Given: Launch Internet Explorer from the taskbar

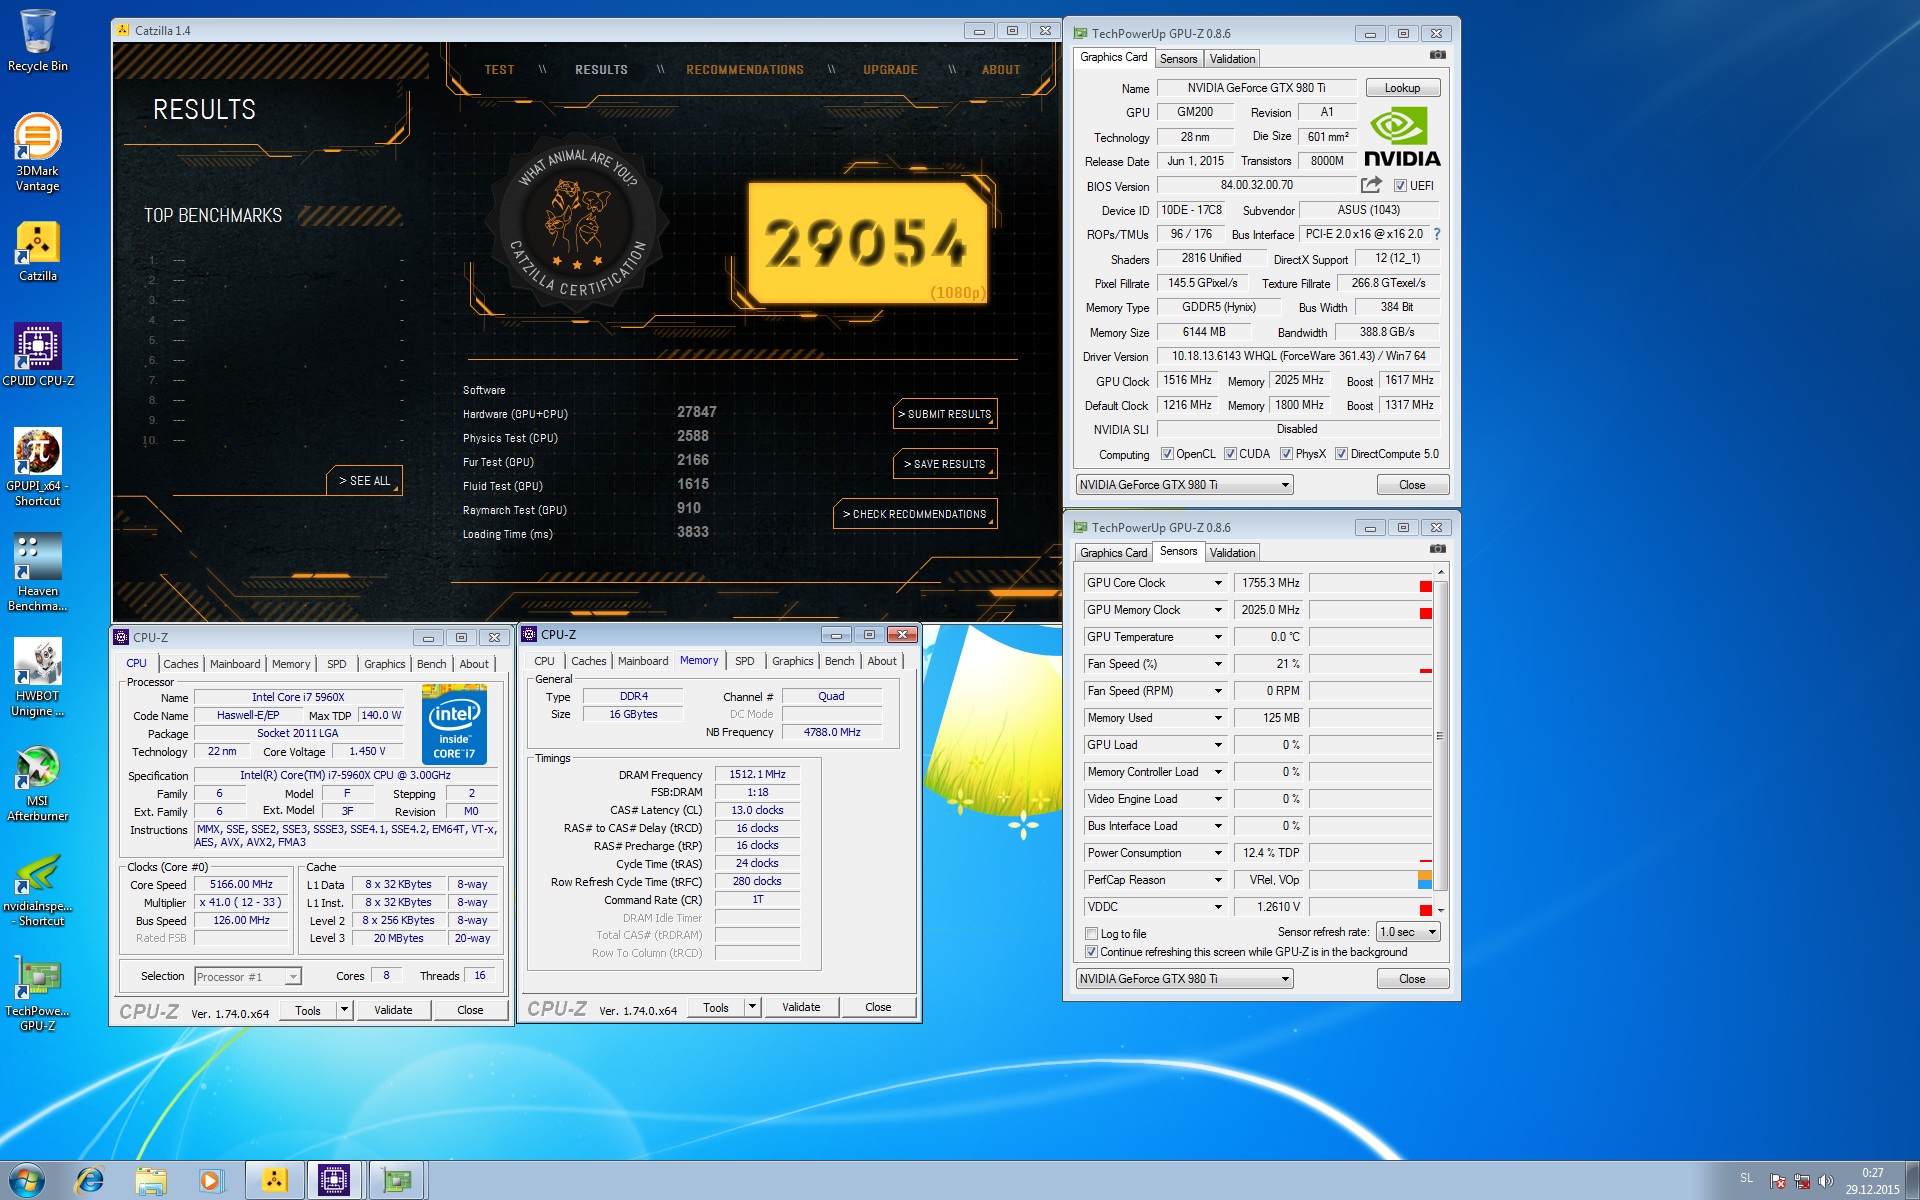Looking at the screenshot, I should tap(90, 1181).
